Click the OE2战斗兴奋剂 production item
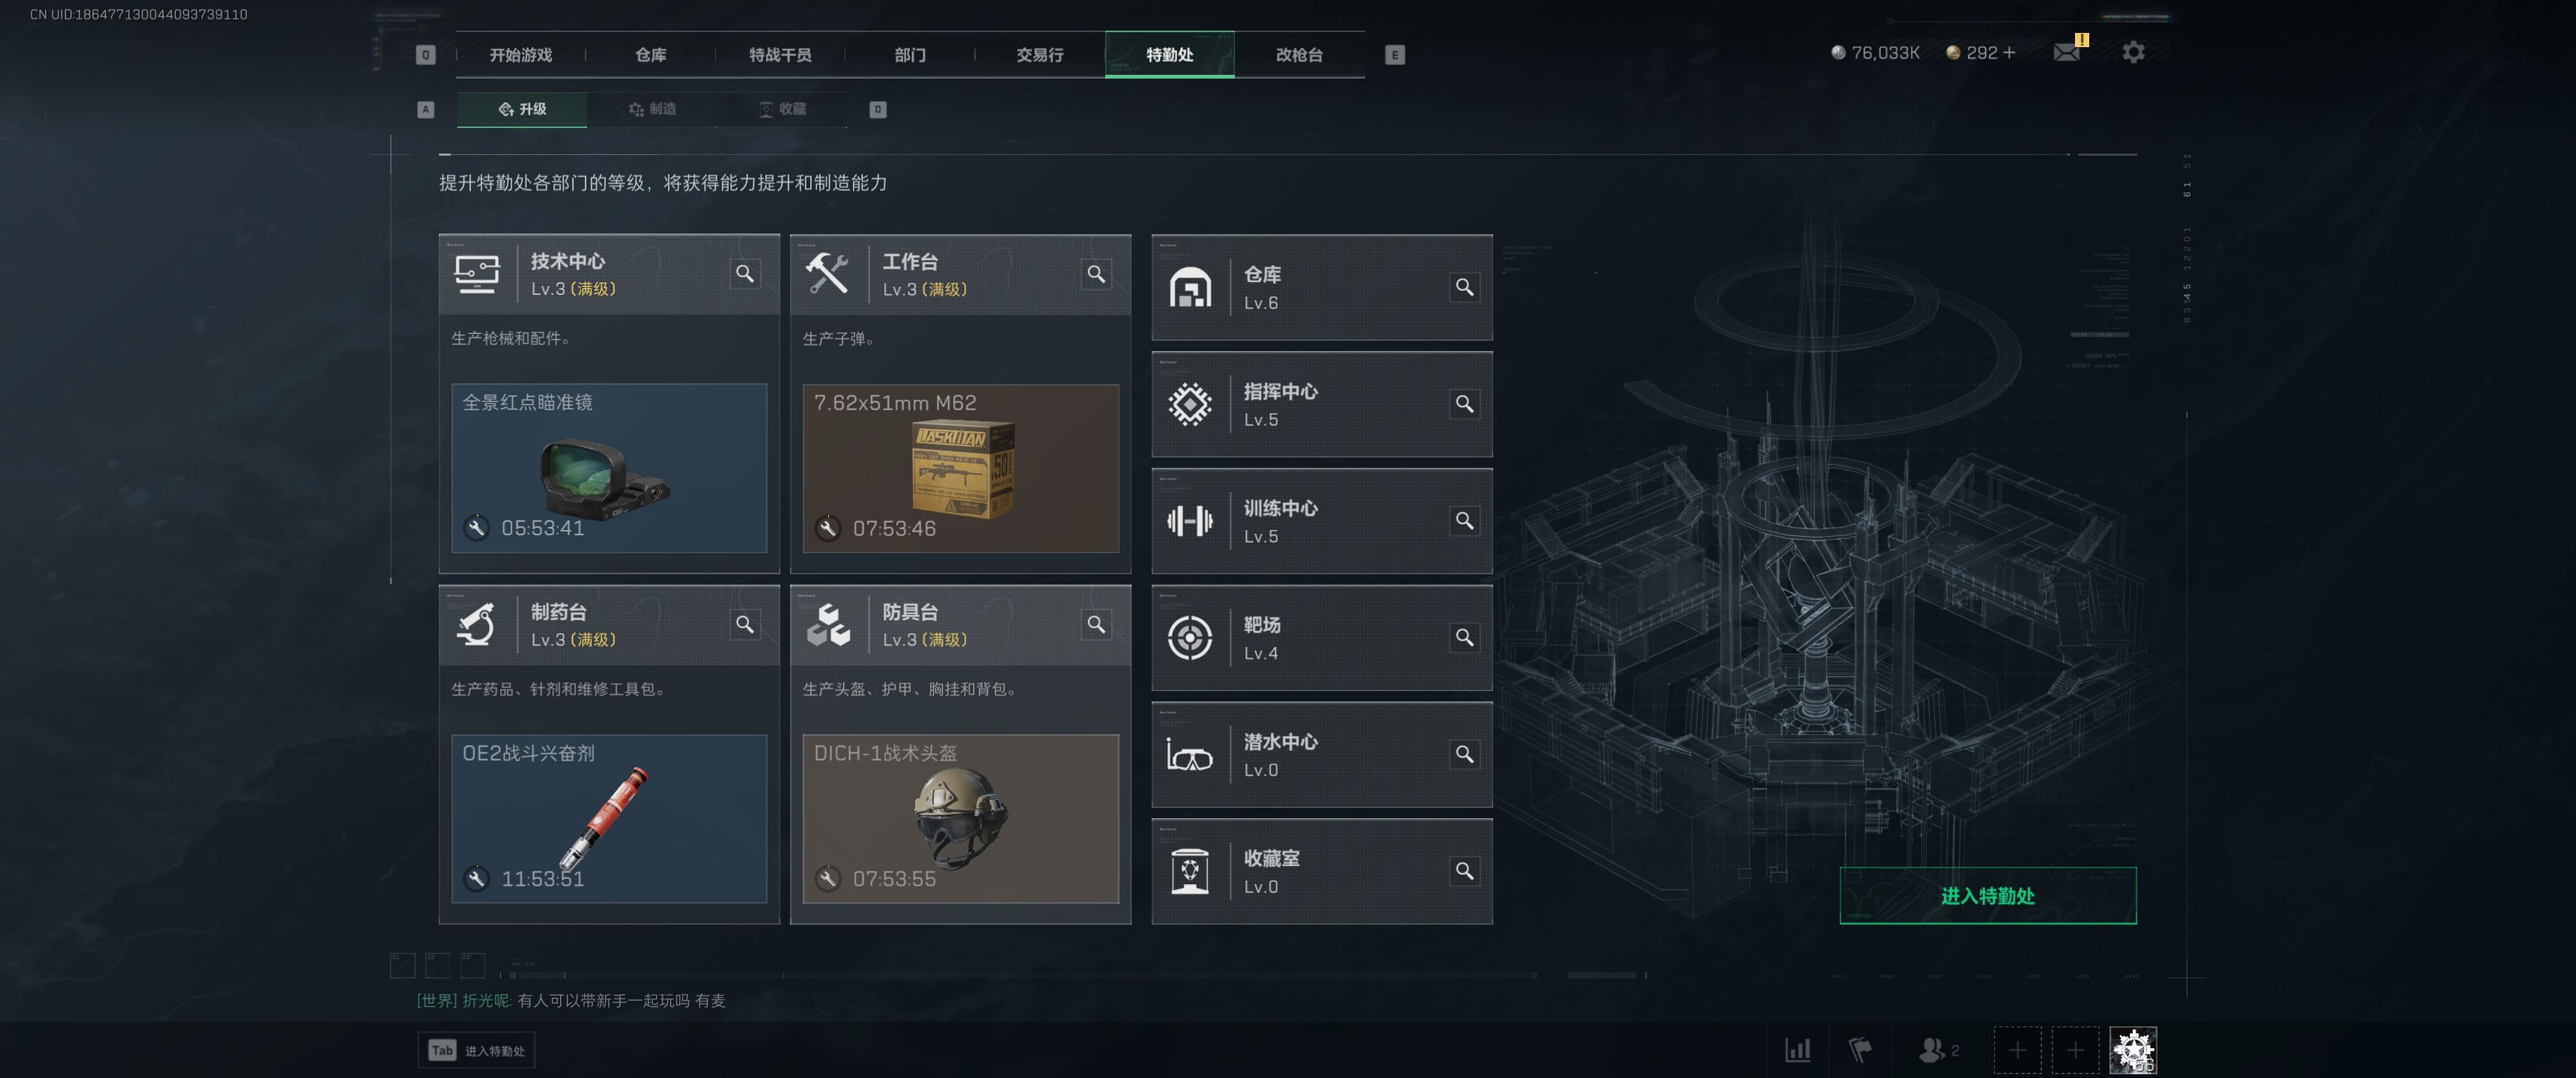2576x1078 pixels. (609, 819)
